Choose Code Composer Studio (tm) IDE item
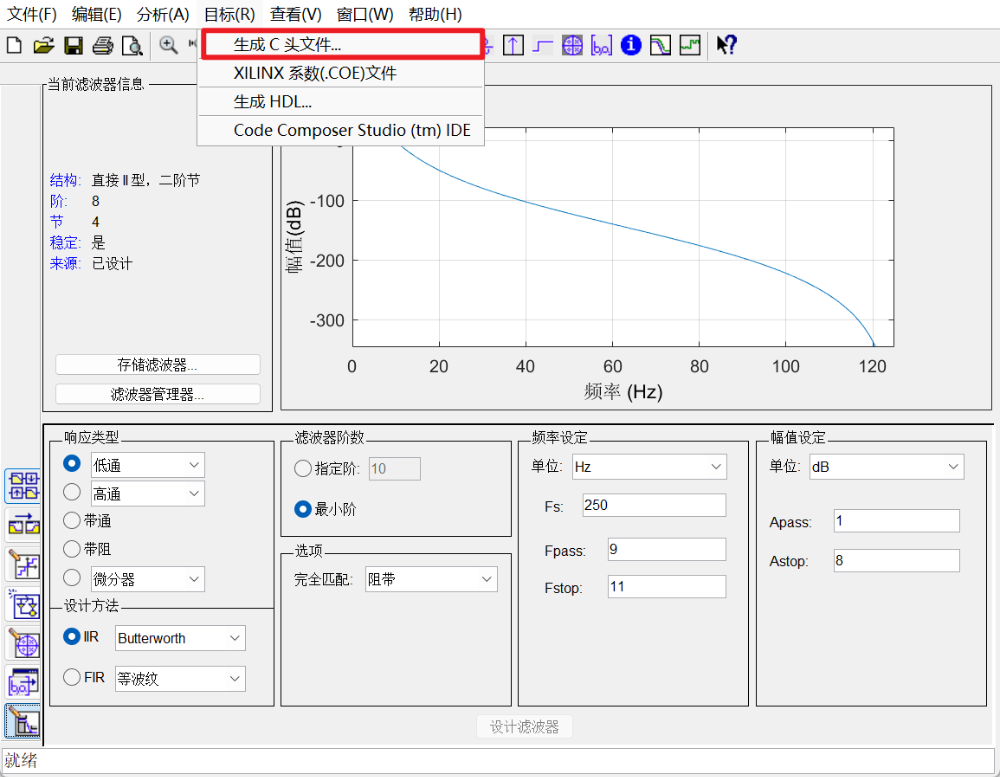The image size is (1000, 777). coord(341,130)
